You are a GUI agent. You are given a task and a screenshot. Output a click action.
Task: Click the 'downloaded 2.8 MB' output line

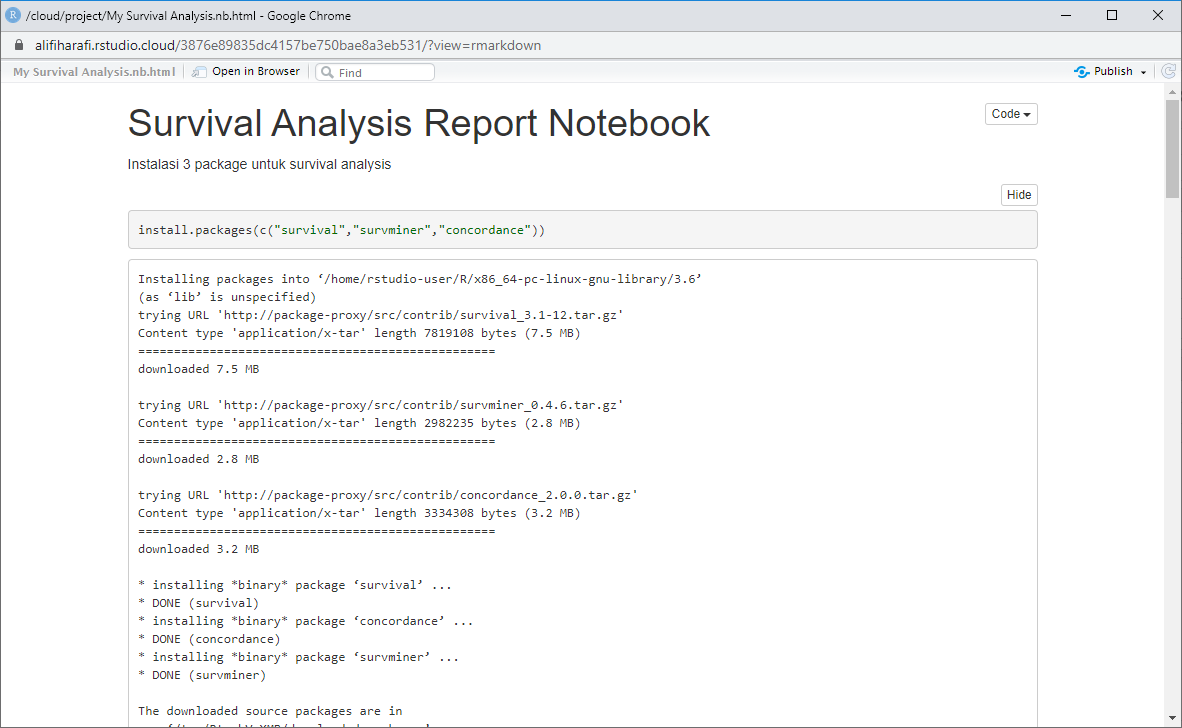tap(198, 459)
